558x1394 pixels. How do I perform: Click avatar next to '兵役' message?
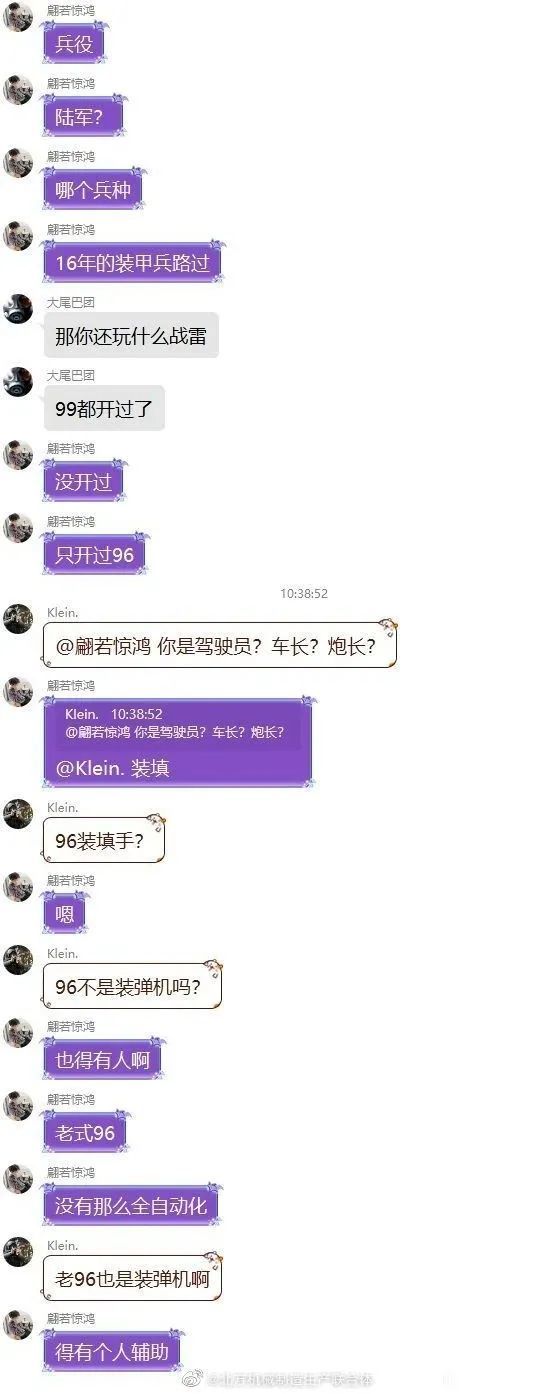(18, 17)
